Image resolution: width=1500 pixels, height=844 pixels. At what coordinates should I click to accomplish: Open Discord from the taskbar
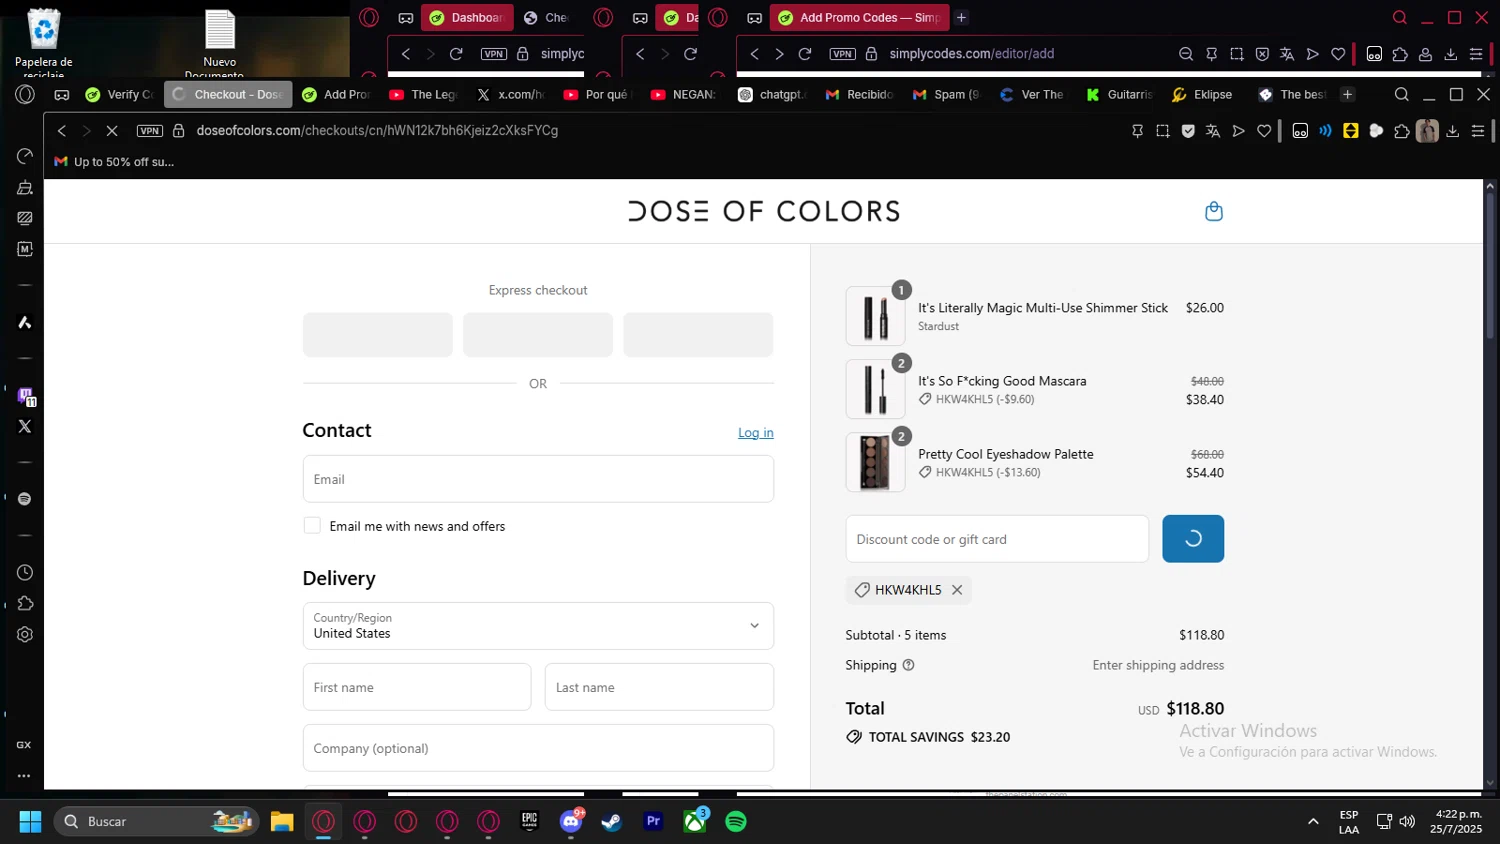point(571,821)
